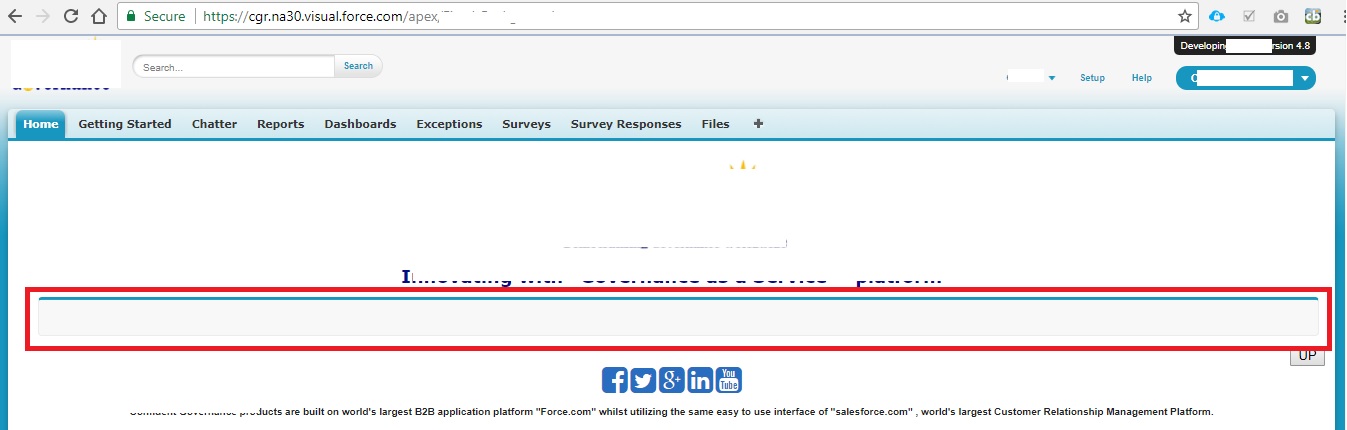Click the green cb extension icon

tap(1313, 16)
